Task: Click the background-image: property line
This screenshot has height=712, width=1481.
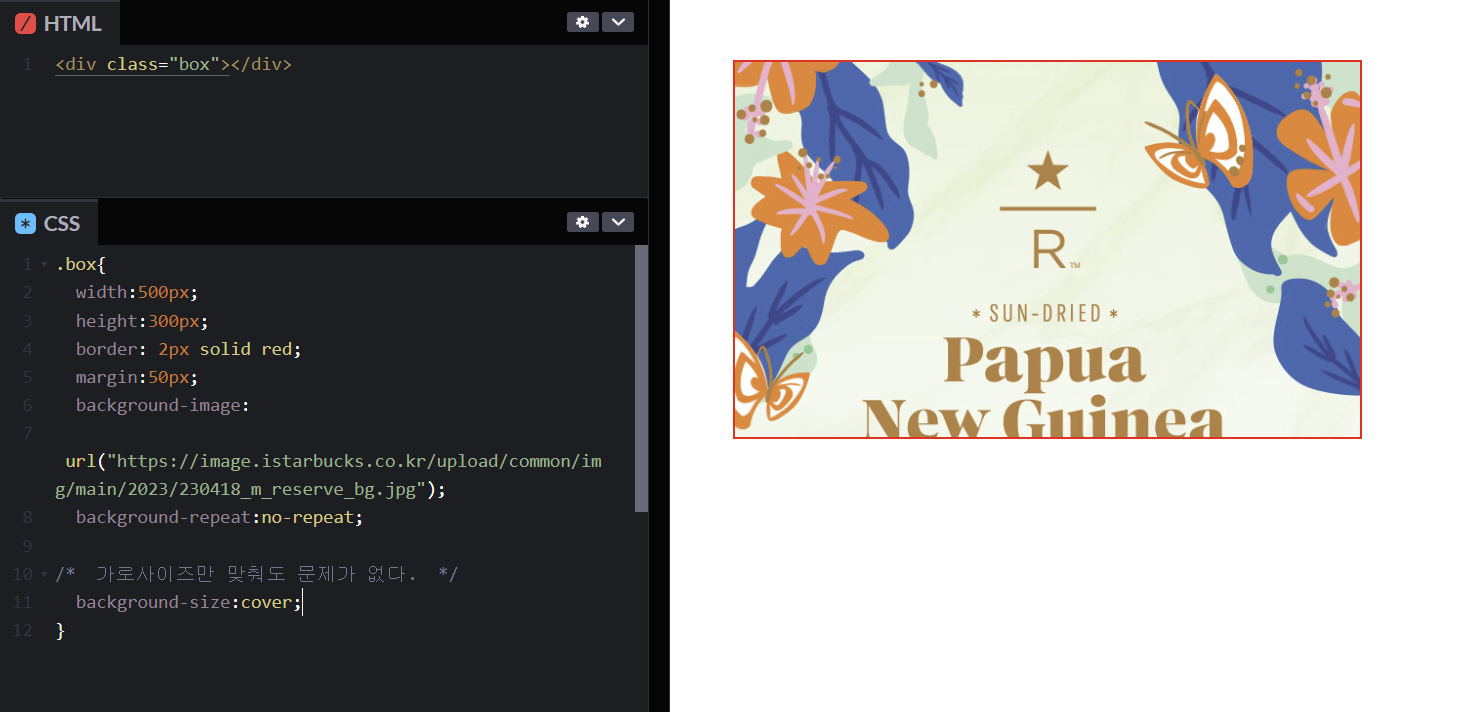Action: (x=162, y=405)
